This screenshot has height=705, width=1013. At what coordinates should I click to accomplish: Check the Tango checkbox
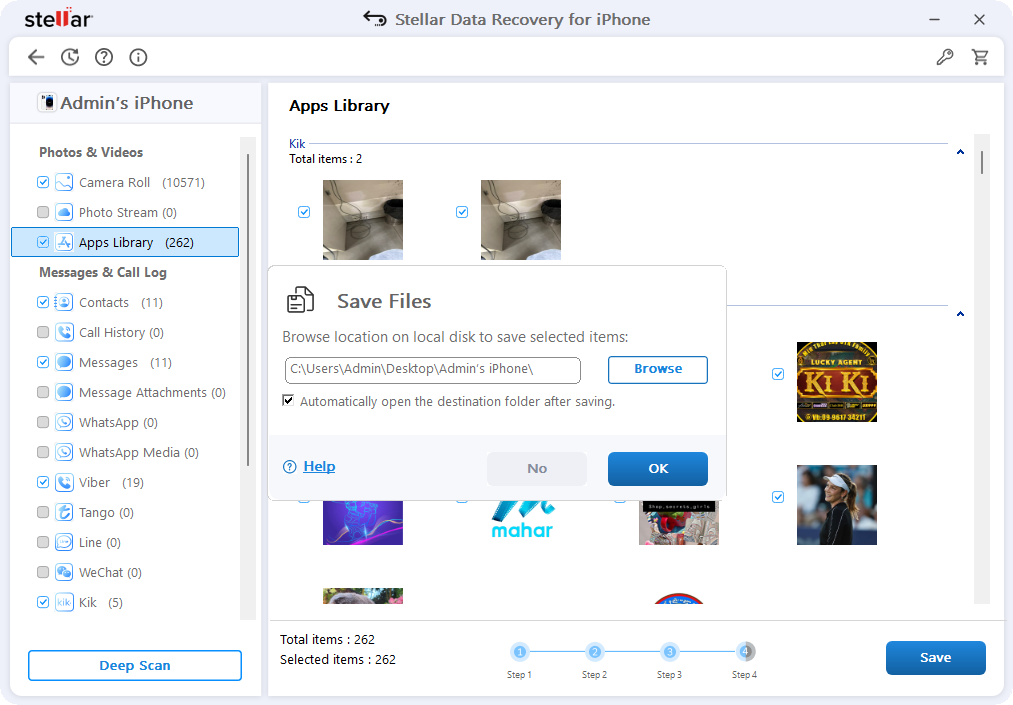point(43,512)
